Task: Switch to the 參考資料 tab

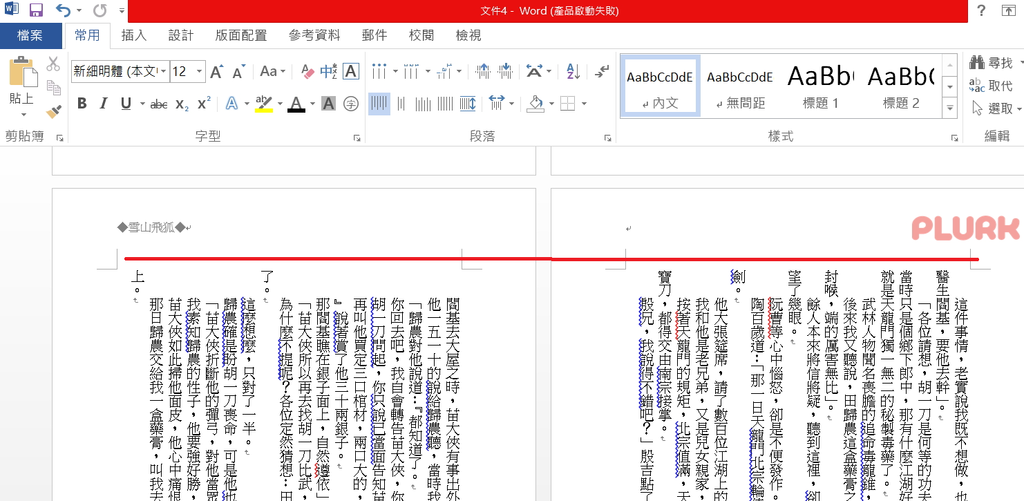Action: pos(314,35)
